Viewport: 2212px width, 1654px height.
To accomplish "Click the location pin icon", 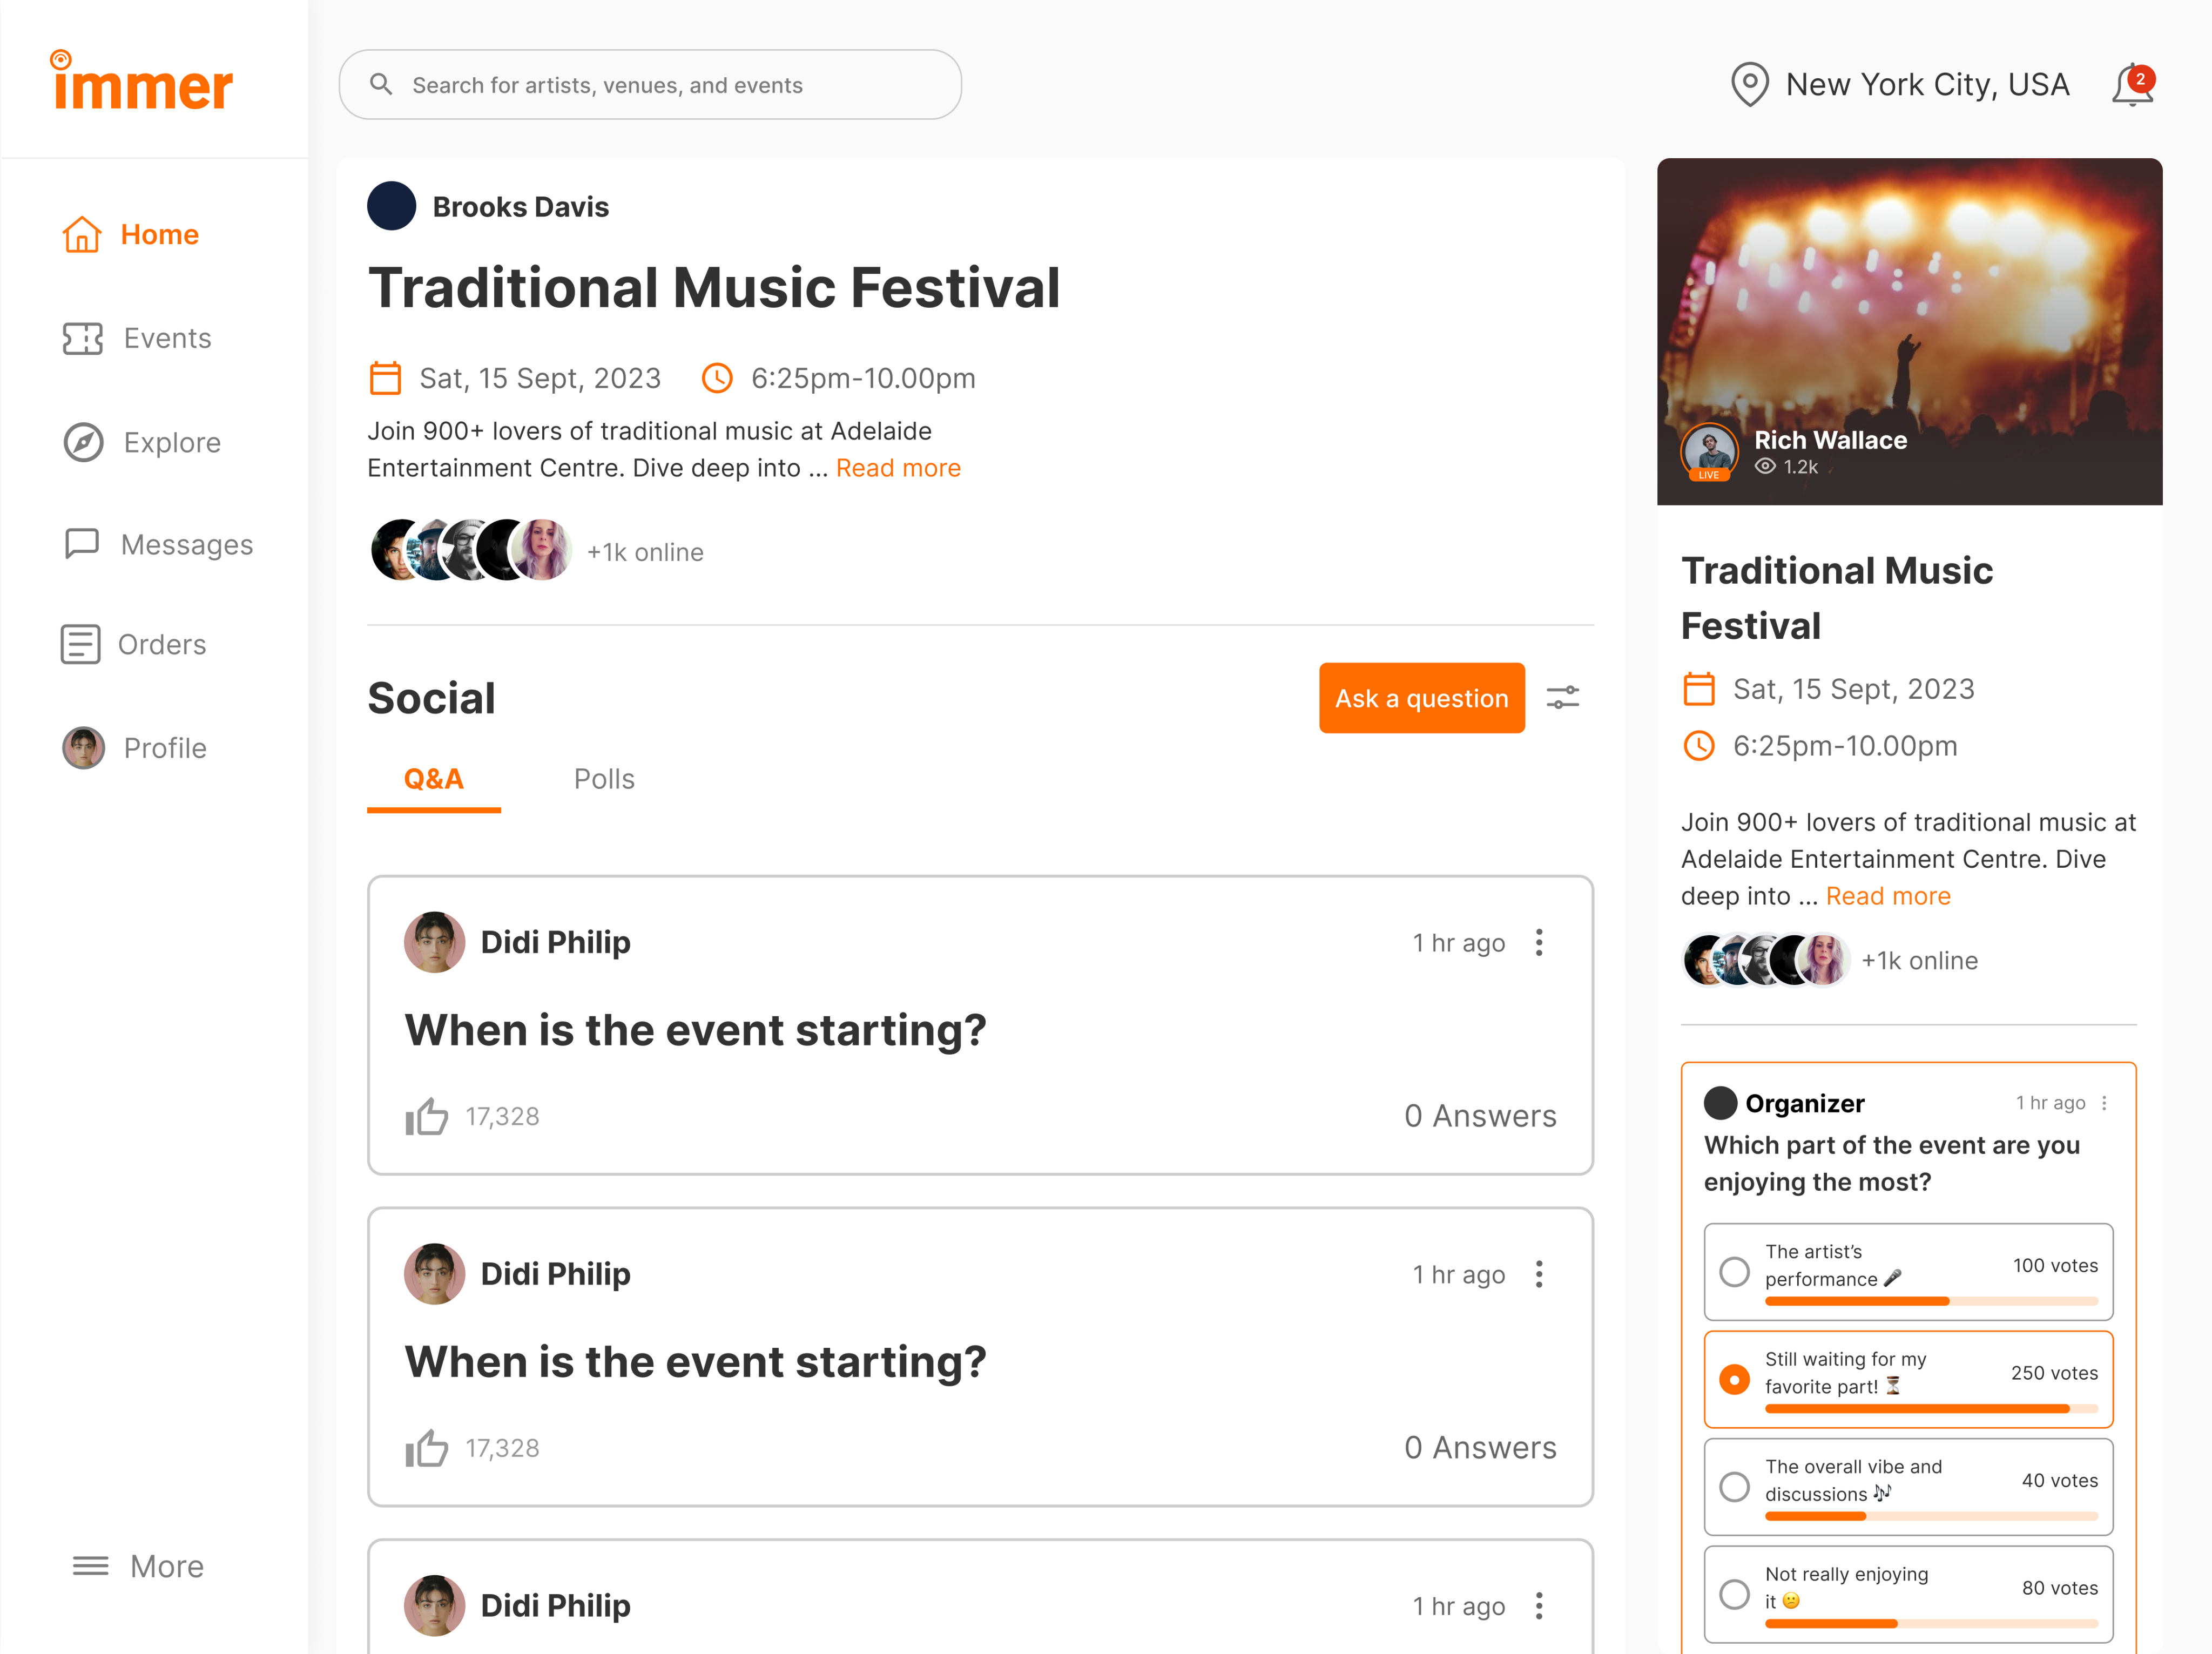I will coord(1749,85).
